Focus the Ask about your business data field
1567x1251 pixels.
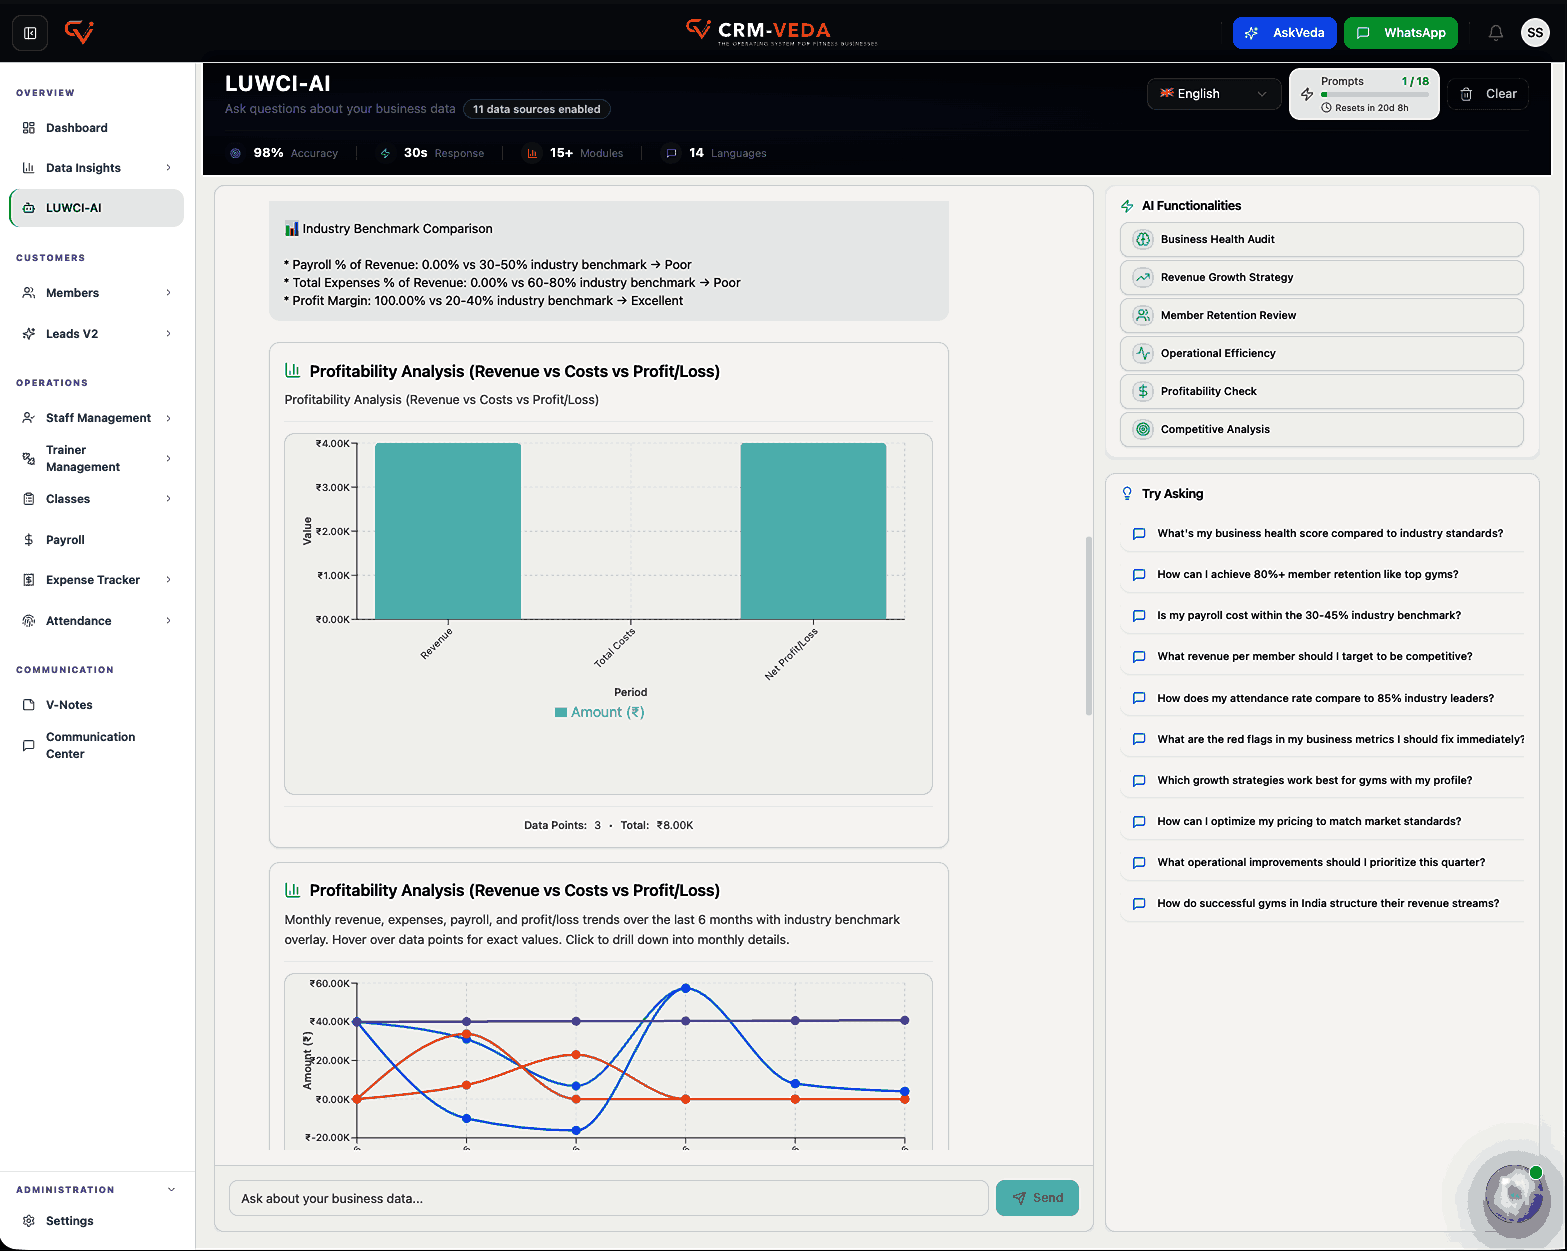[609, 1198]
